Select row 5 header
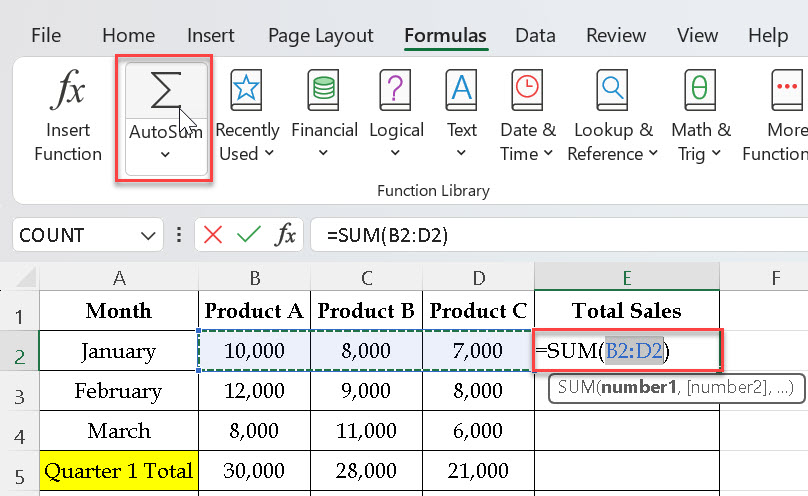808x496 pixels. pyautogui.click(x=20, y=471)
